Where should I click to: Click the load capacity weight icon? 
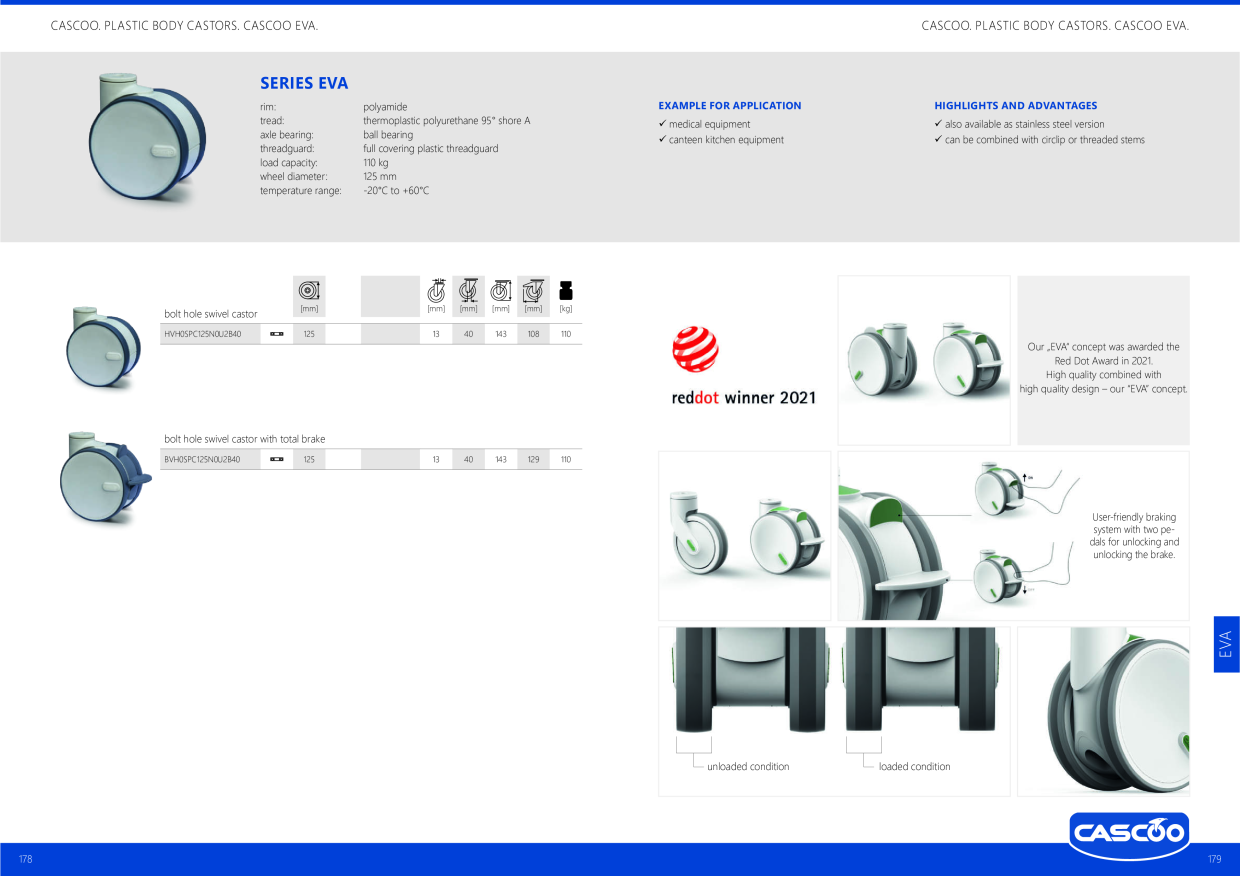coord(566,290)
